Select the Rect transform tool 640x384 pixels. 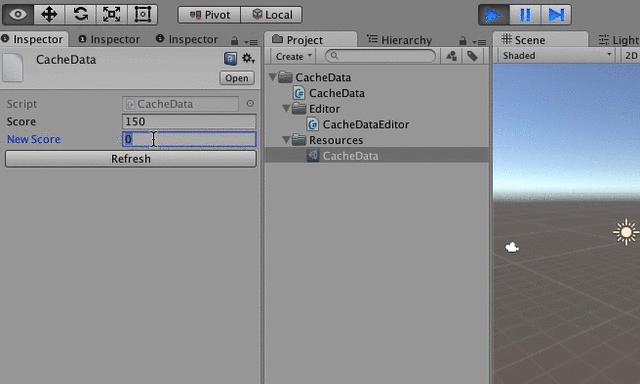pos(142,15)
